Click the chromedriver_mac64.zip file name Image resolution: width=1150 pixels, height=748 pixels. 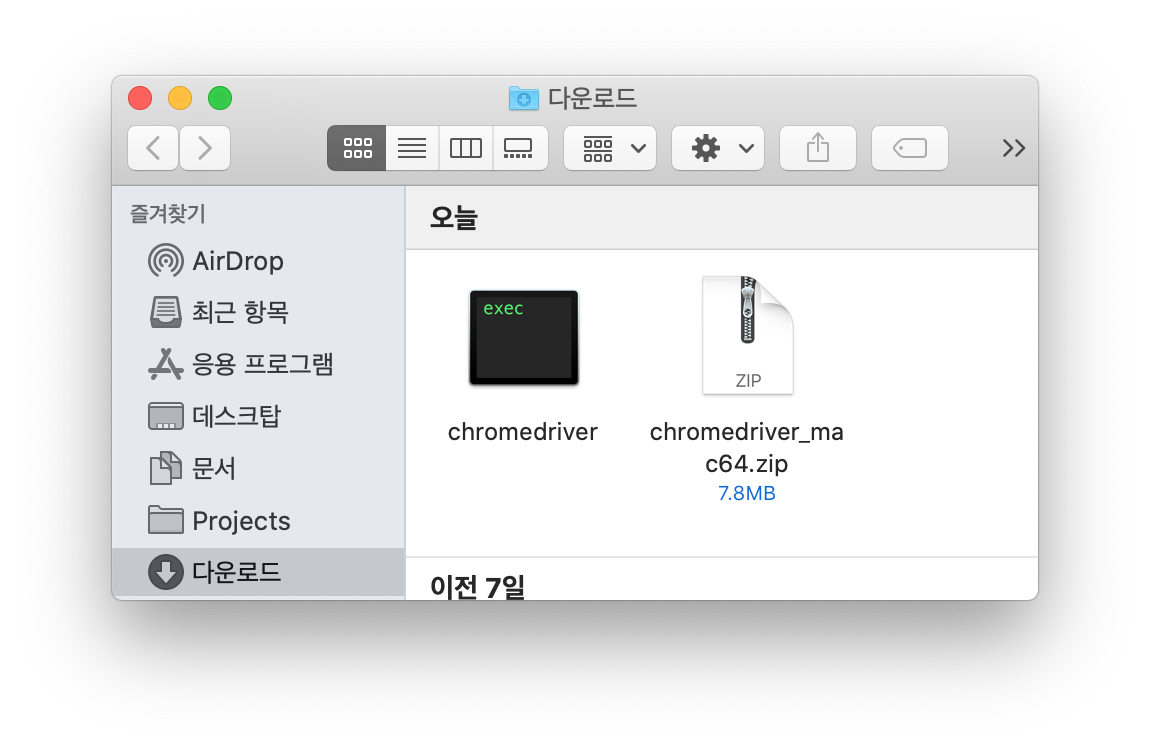coord(747,447)
